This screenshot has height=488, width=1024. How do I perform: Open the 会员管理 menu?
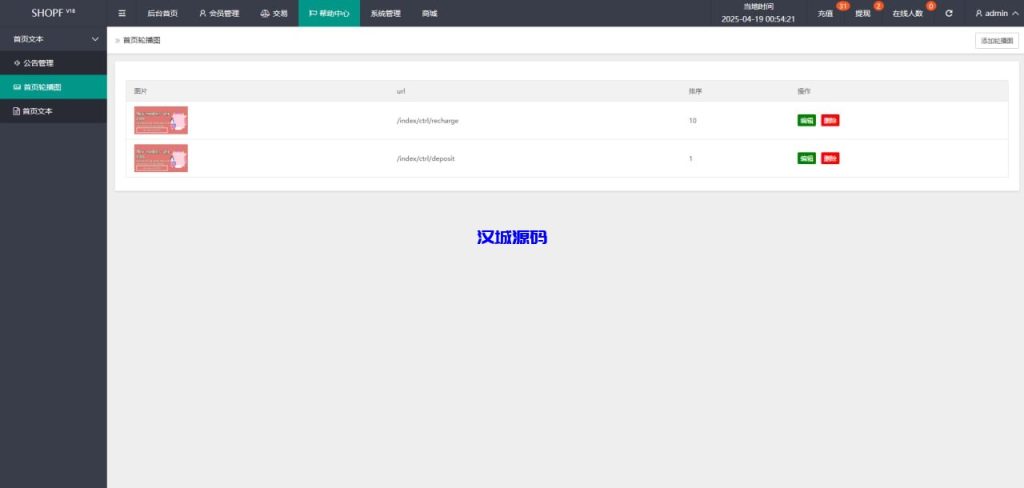point(219,14)
